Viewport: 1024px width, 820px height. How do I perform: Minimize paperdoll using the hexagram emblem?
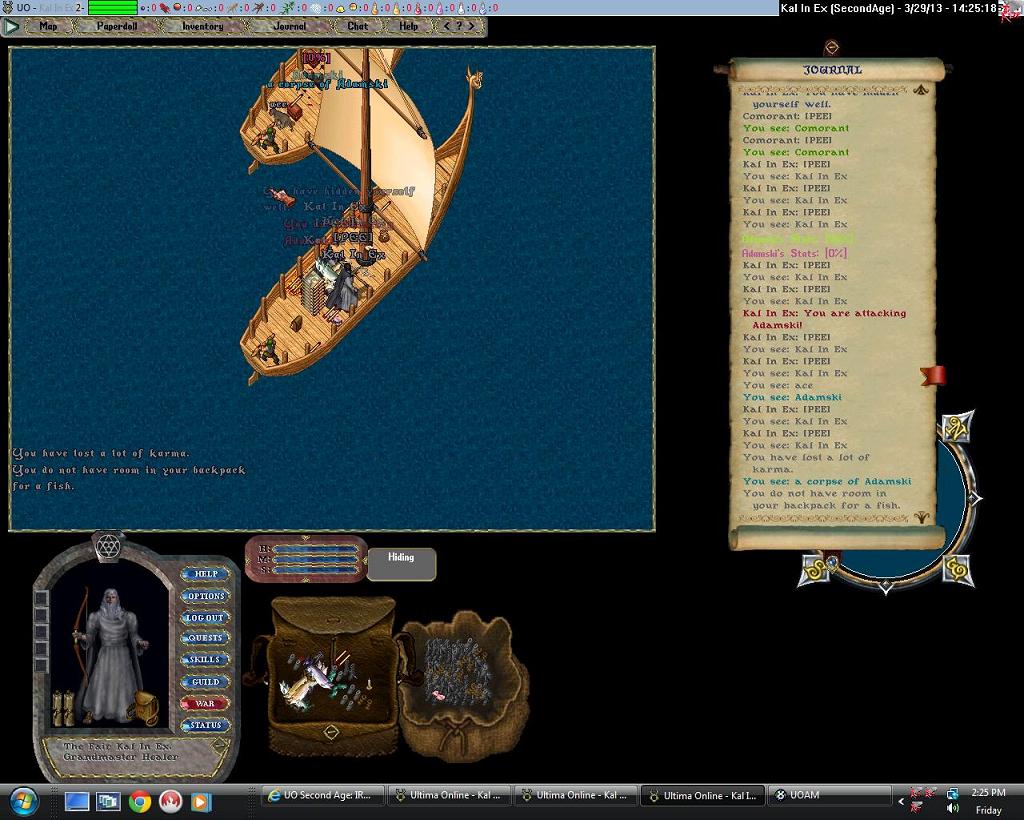107,545
